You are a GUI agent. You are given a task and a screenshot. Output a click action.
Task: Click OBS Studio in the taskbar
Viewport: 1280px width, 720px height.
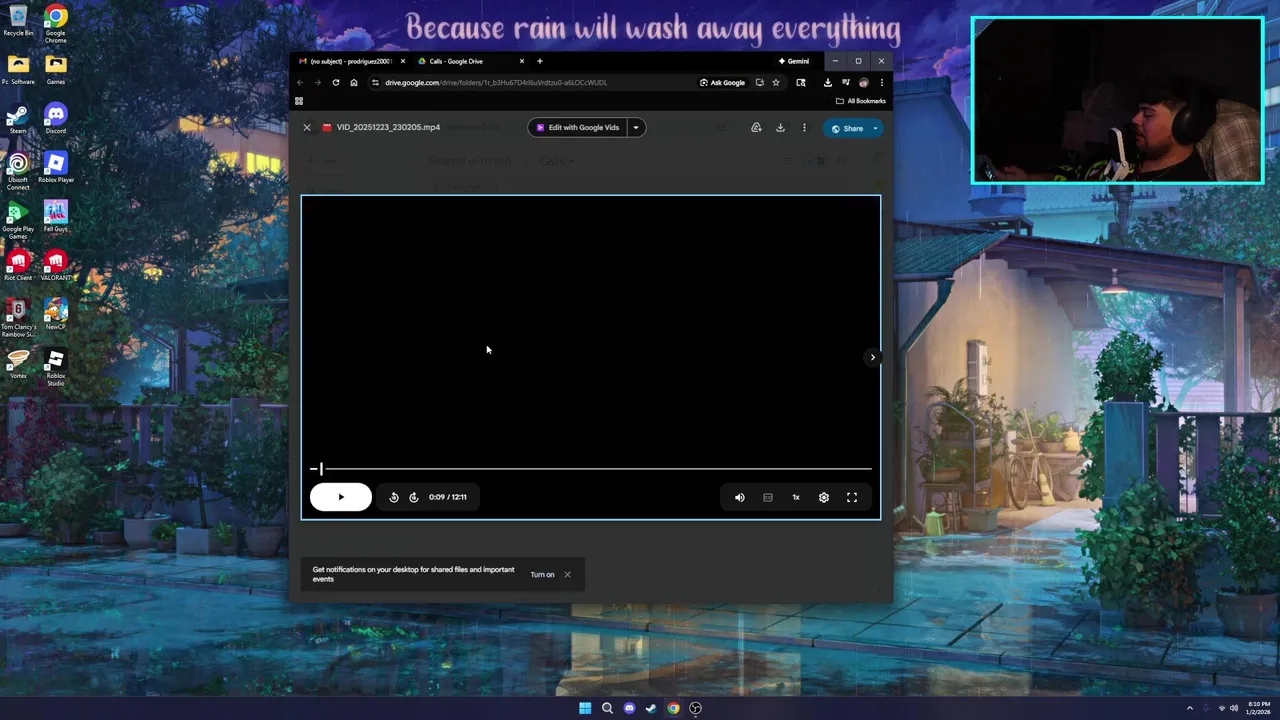[x=695, y=708]
